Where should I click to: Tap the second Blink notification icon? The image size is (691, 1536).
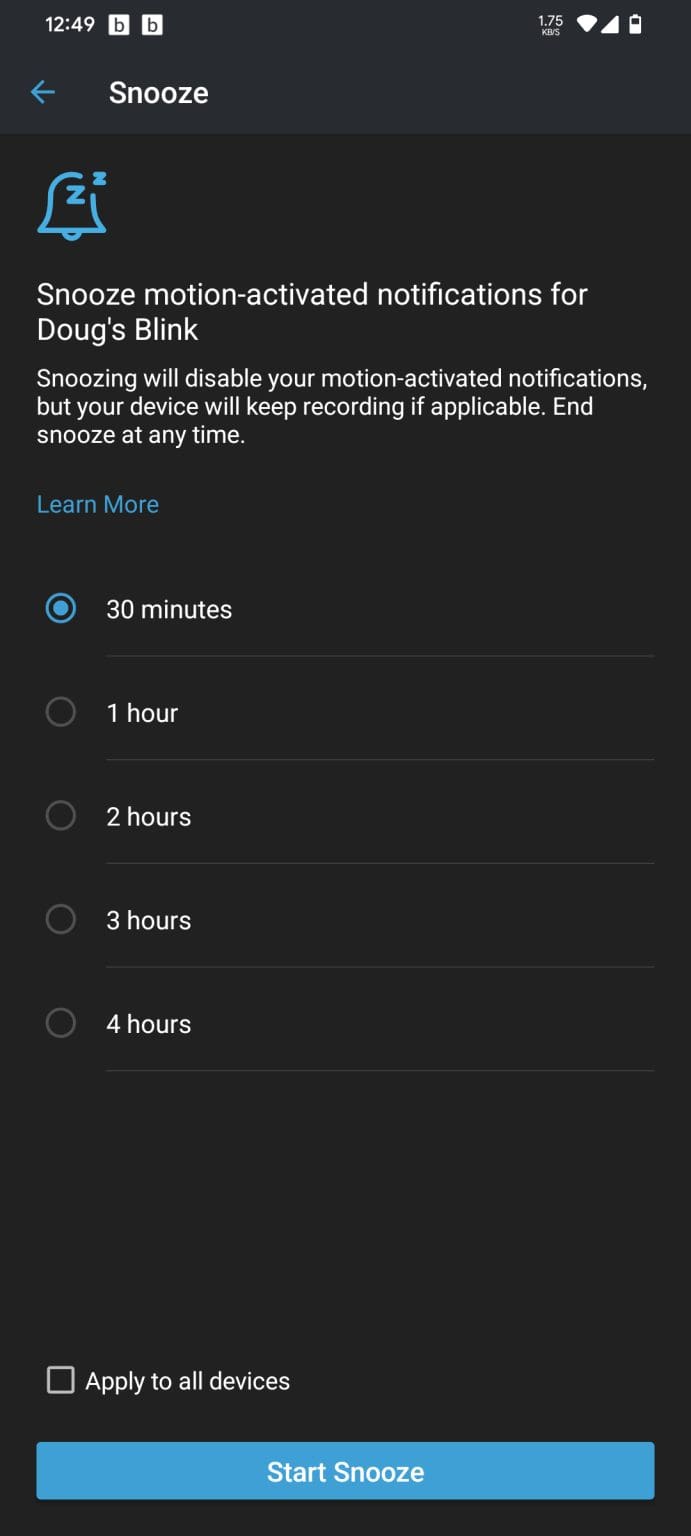[152, 26]
